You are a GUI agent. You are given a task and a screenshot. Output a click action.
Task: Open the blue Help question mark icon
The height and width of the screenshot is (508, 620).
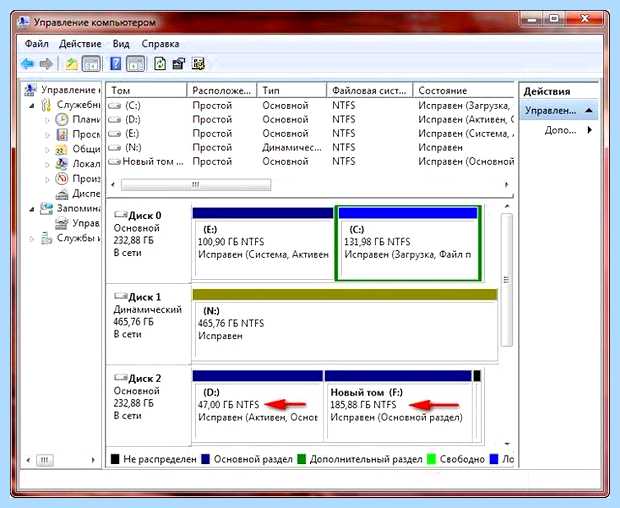coord(115,64)
